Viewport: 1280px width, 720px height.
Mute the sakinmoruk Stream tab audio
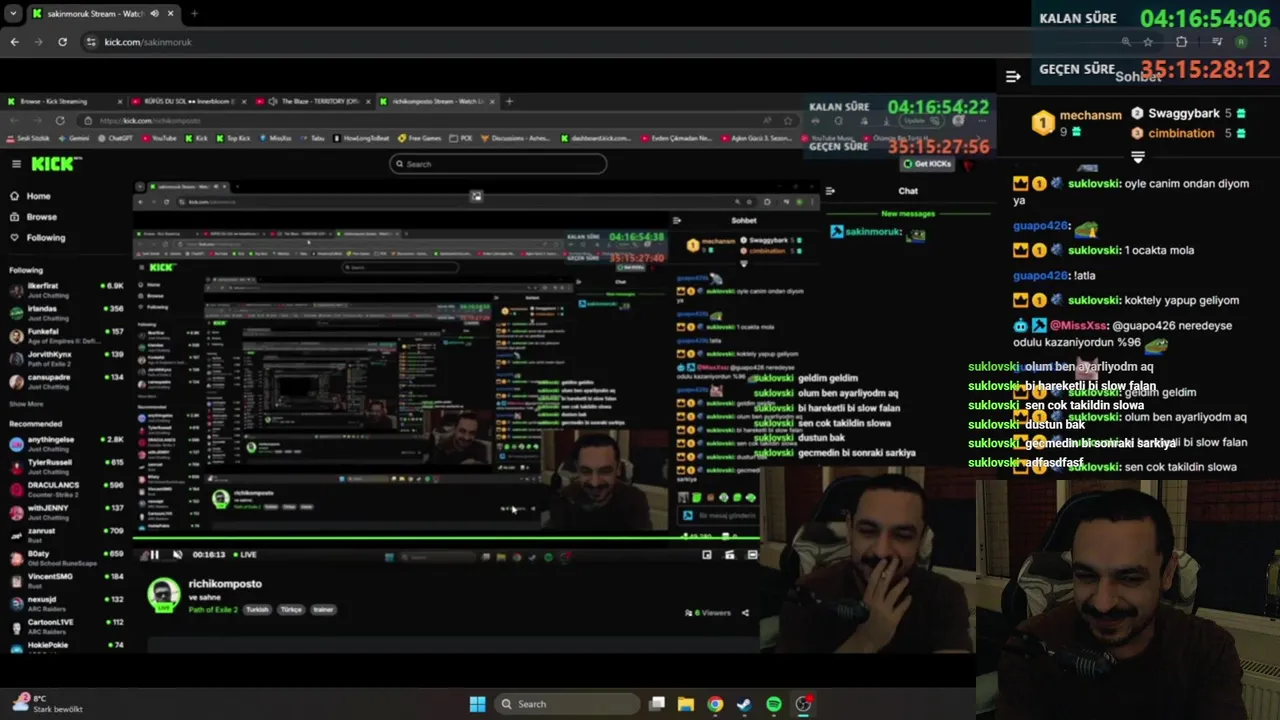tap(154, 14)
